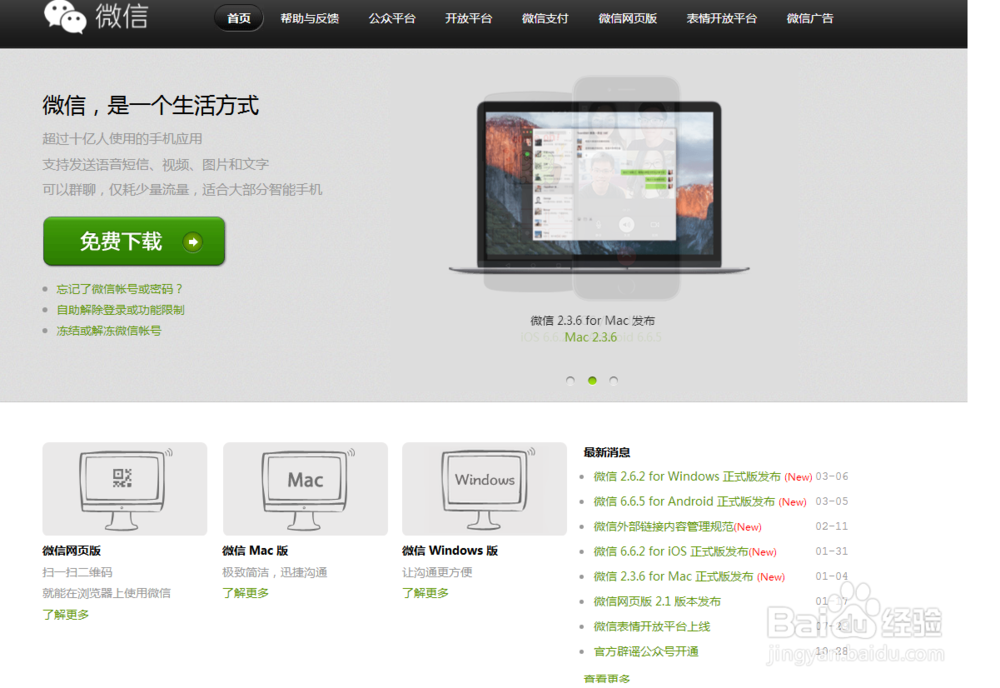Click the 免费下载 download button

pos(134,241)
